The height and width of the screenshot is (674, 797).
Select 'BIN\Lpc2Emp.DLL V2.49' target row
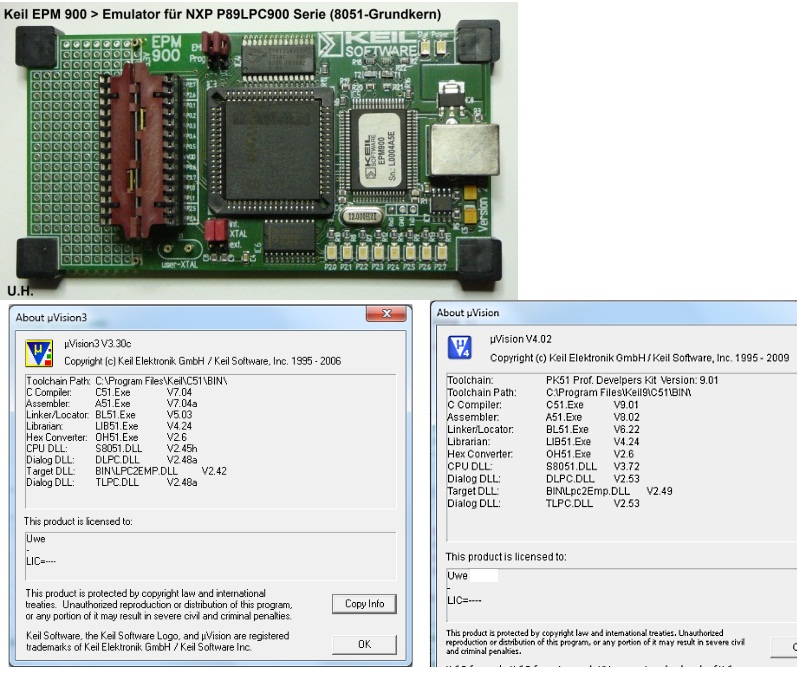[x=560, y=492]
